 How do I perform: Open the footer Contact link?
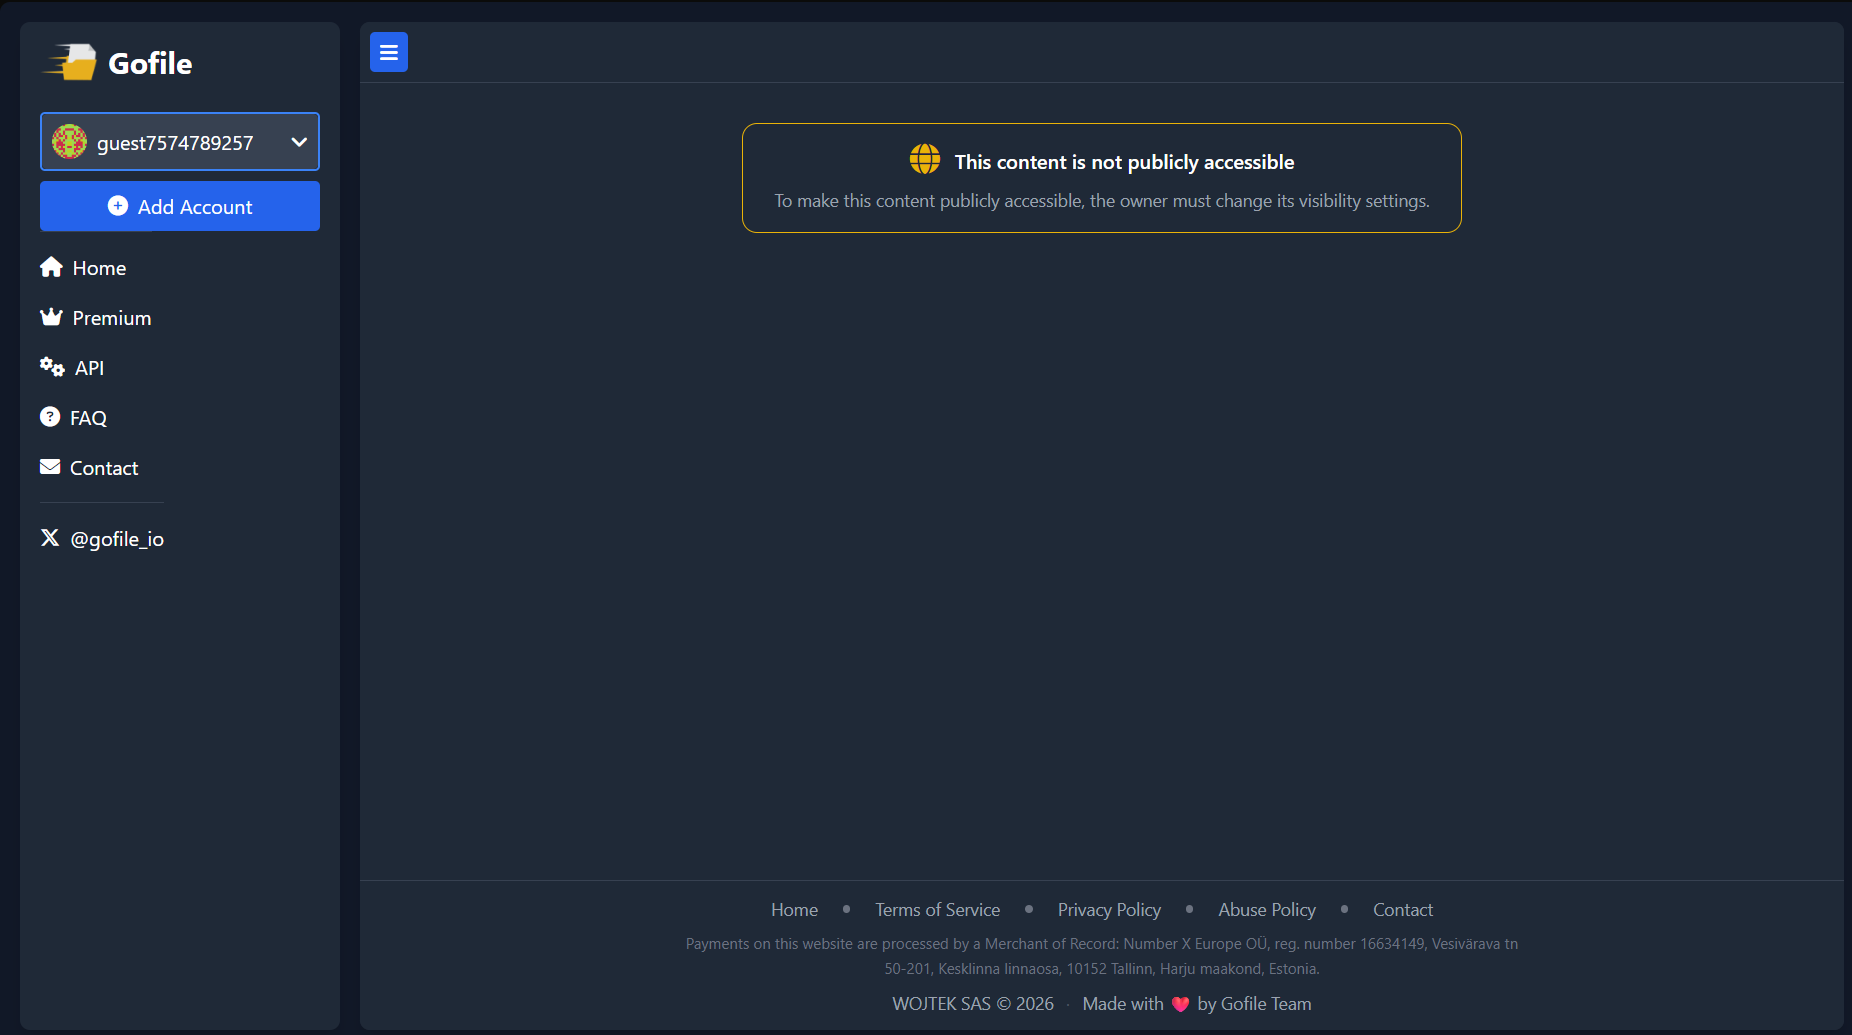click(x=1403, y=910)
